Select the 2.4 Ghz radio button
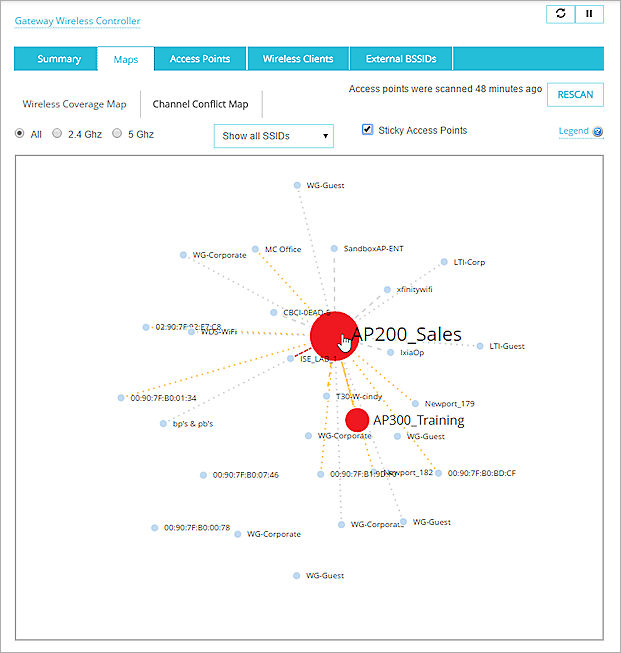Image resolution: width=621 pixels, height=653 pixels. [x=57, y=133]
